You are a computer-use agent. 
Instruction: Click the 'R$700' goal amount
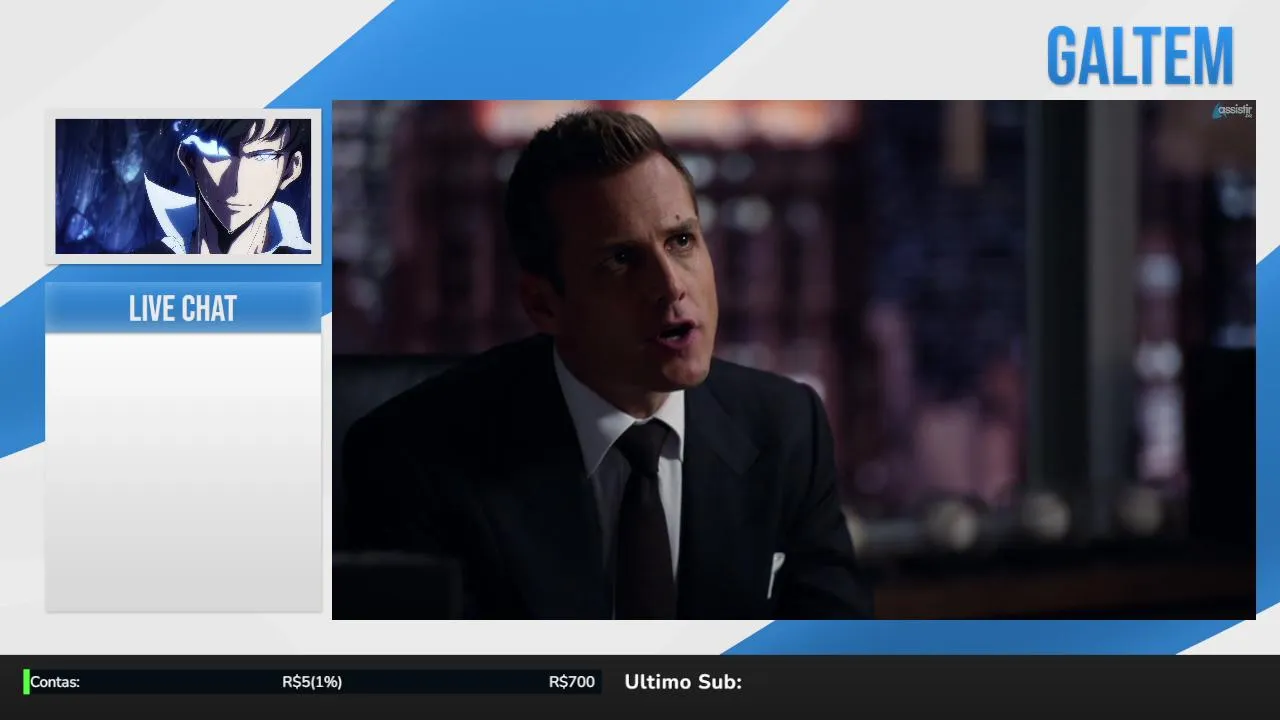click(x=572, y=682)
